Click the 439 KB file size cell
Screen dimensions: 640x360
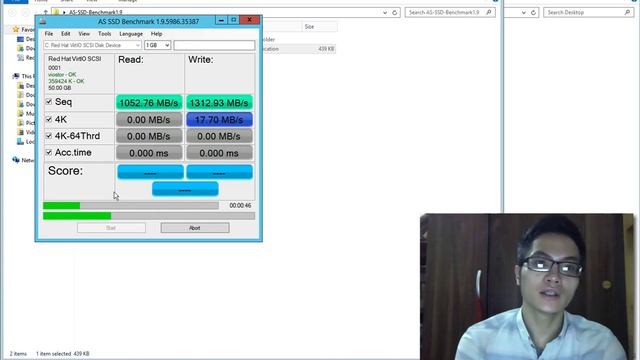point(326,49)
